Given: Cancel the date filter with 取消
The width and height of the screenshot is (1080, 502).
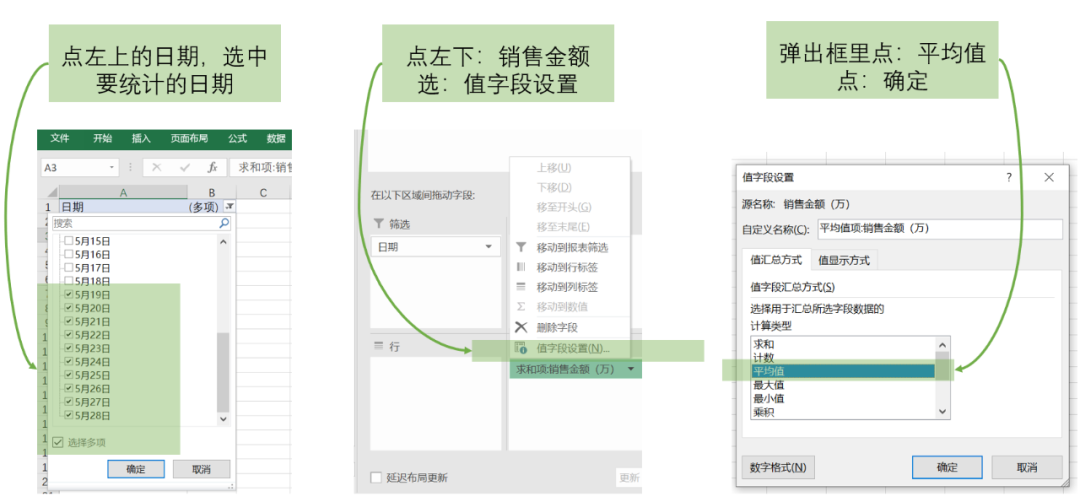Looking at the screenshot, I should [201, 469].
